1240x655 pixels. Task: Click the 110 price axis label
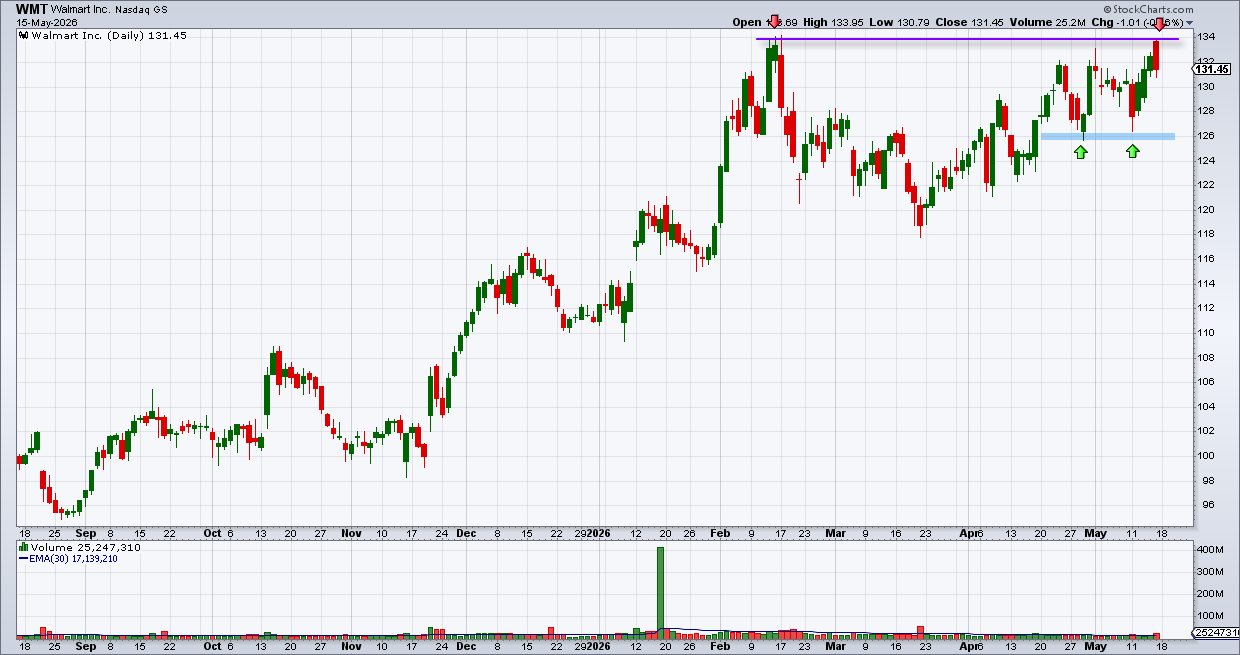[1206, 333]
